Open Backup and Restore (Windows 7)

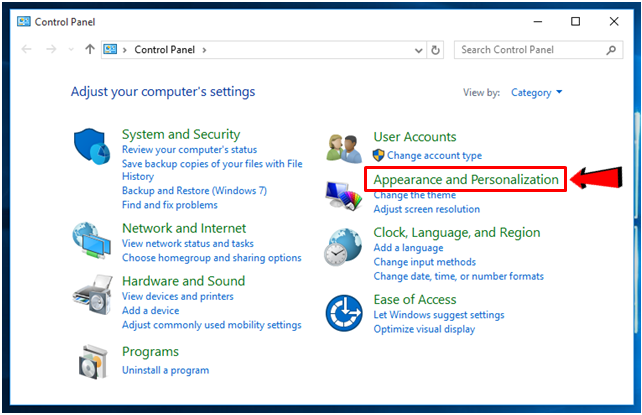tap(194, 191)
